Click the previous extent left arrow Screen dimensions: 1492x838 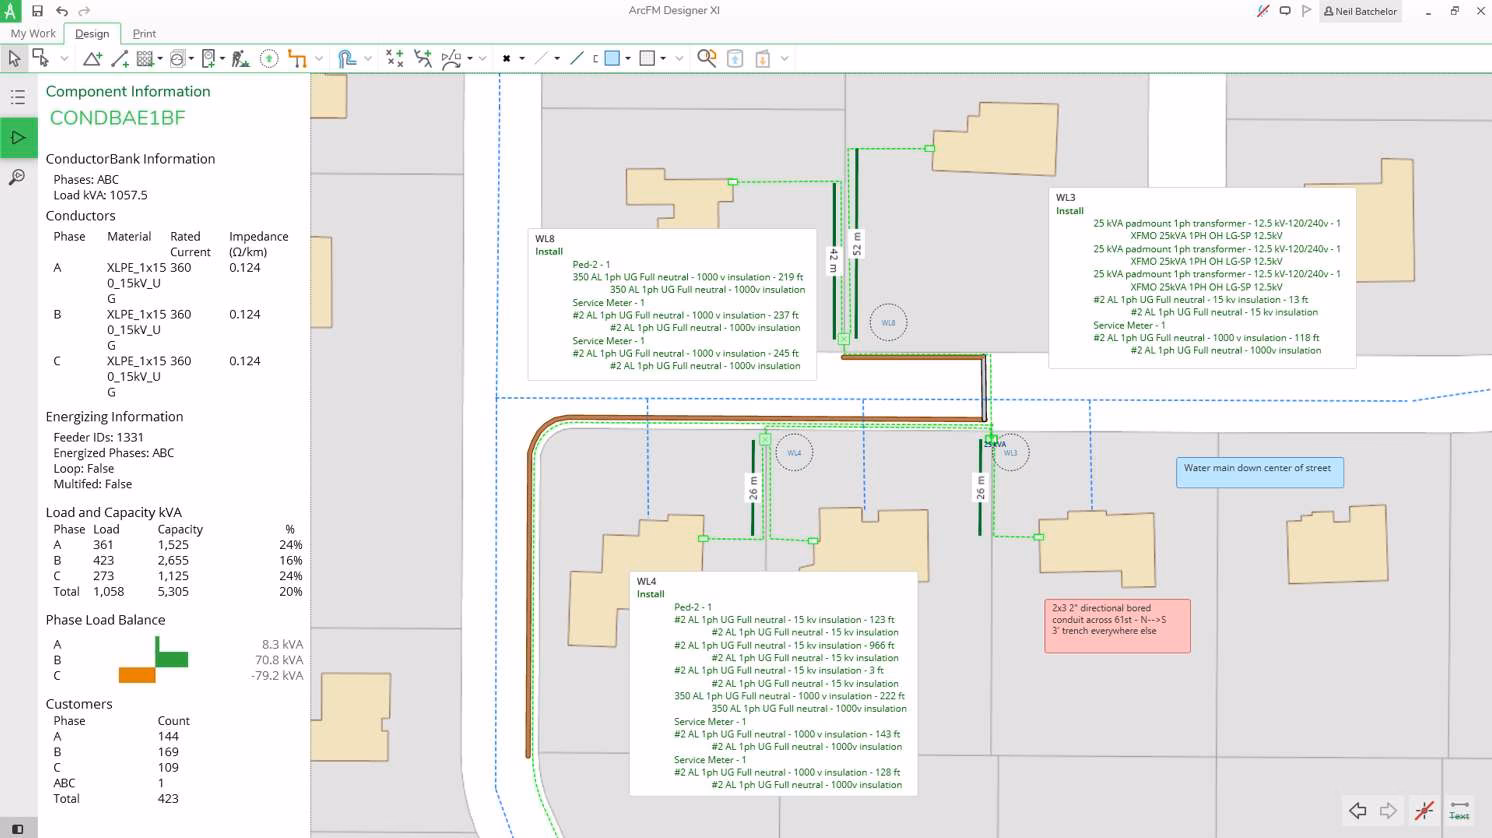[1357, 810]
